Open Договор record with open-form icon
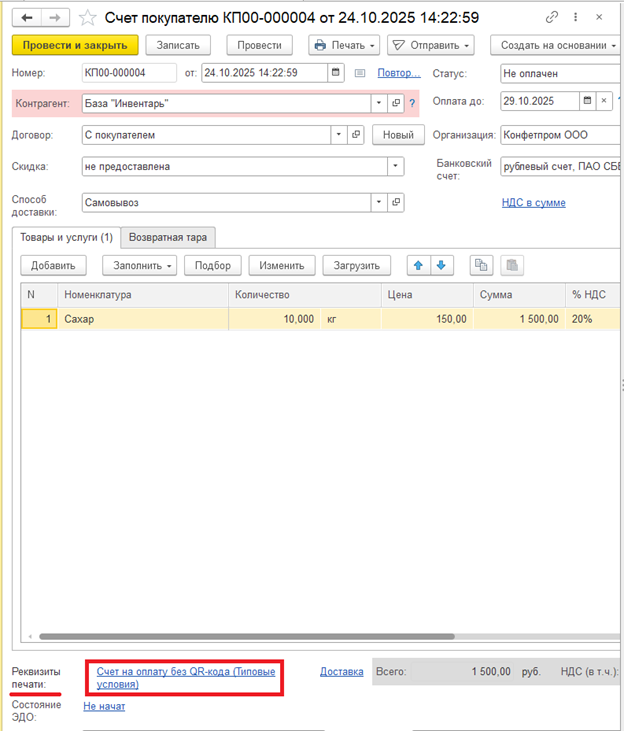Screen dimensions: 624x731 click(356, 135)
